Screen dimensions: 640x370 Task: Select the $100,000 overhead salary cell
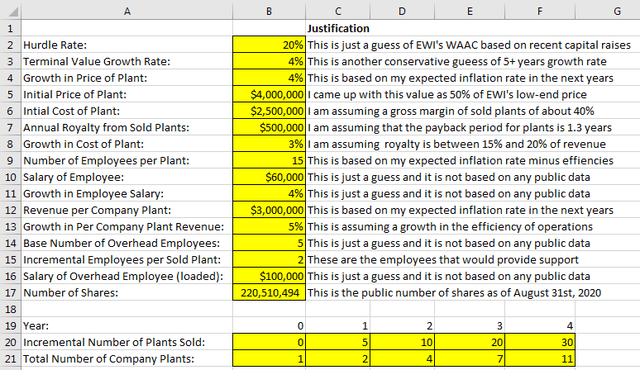[269, 276]
